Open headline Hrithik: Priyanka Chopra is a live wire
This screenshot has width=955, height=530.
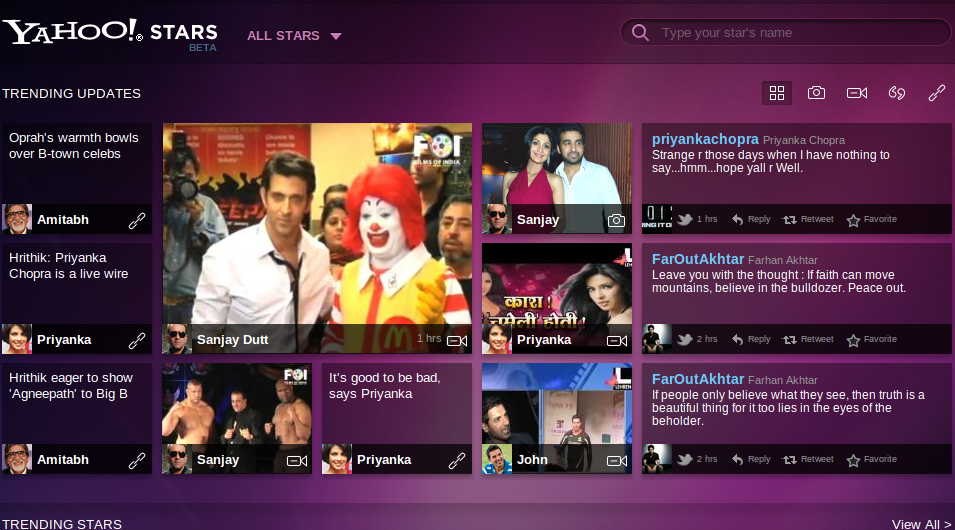69,266
